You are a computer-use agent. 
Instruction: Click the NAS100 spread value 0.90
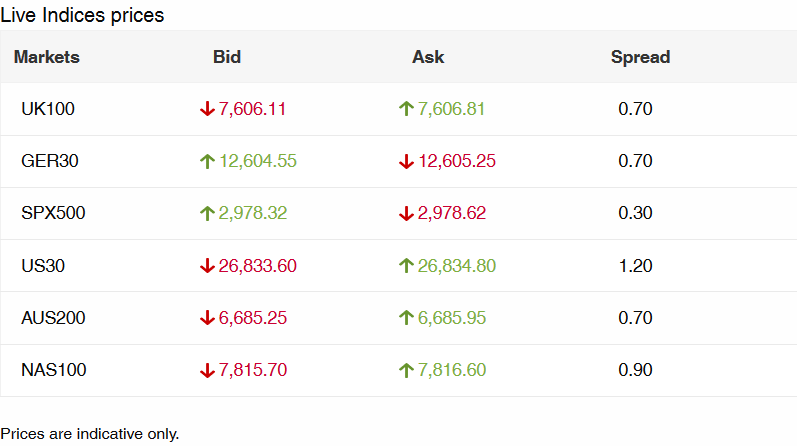[635, 370]
